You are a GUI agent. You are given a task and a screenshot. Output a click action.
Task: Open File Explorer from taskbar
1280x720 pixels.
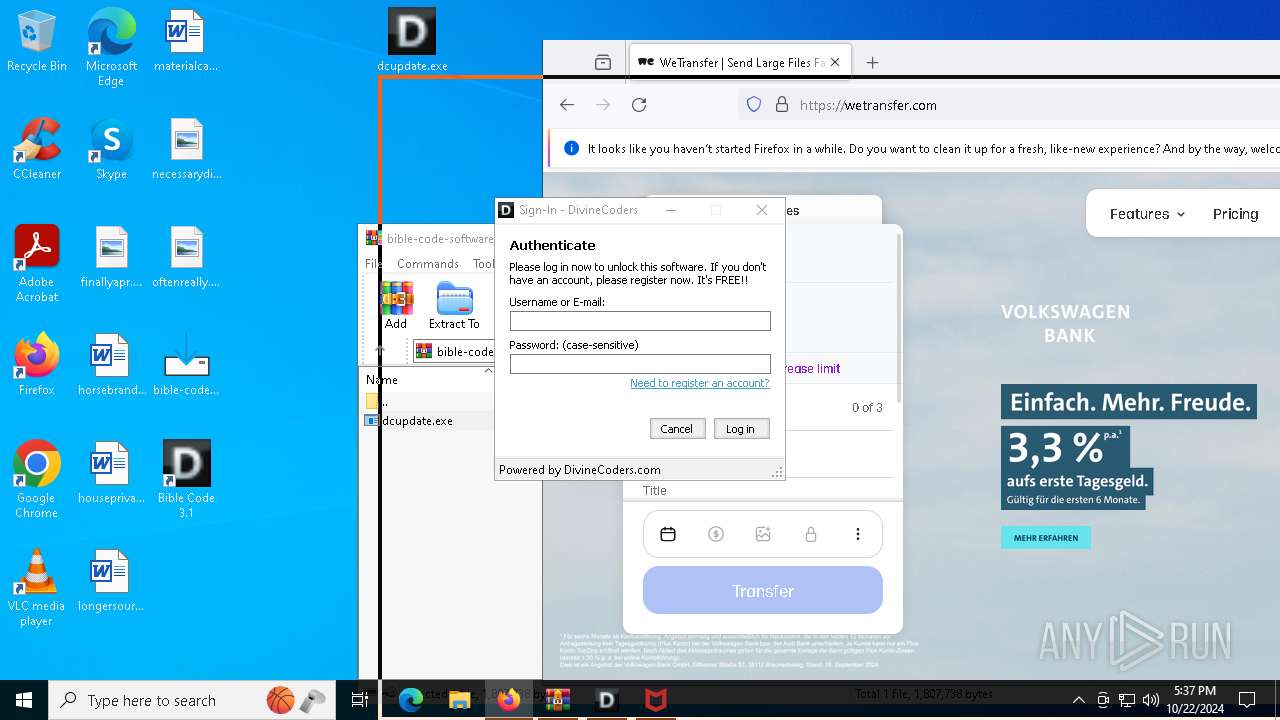460,700
